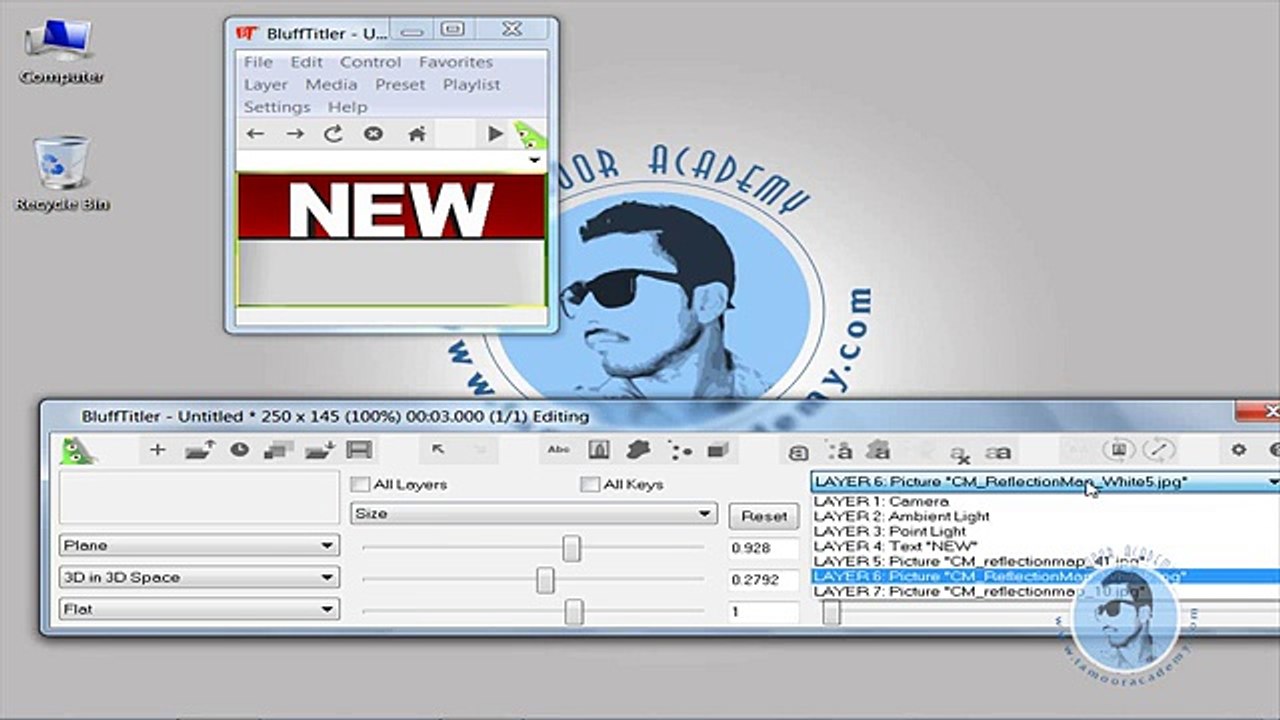Open the Plane dropdown
Screen dimensions: 1280x720
199,546
